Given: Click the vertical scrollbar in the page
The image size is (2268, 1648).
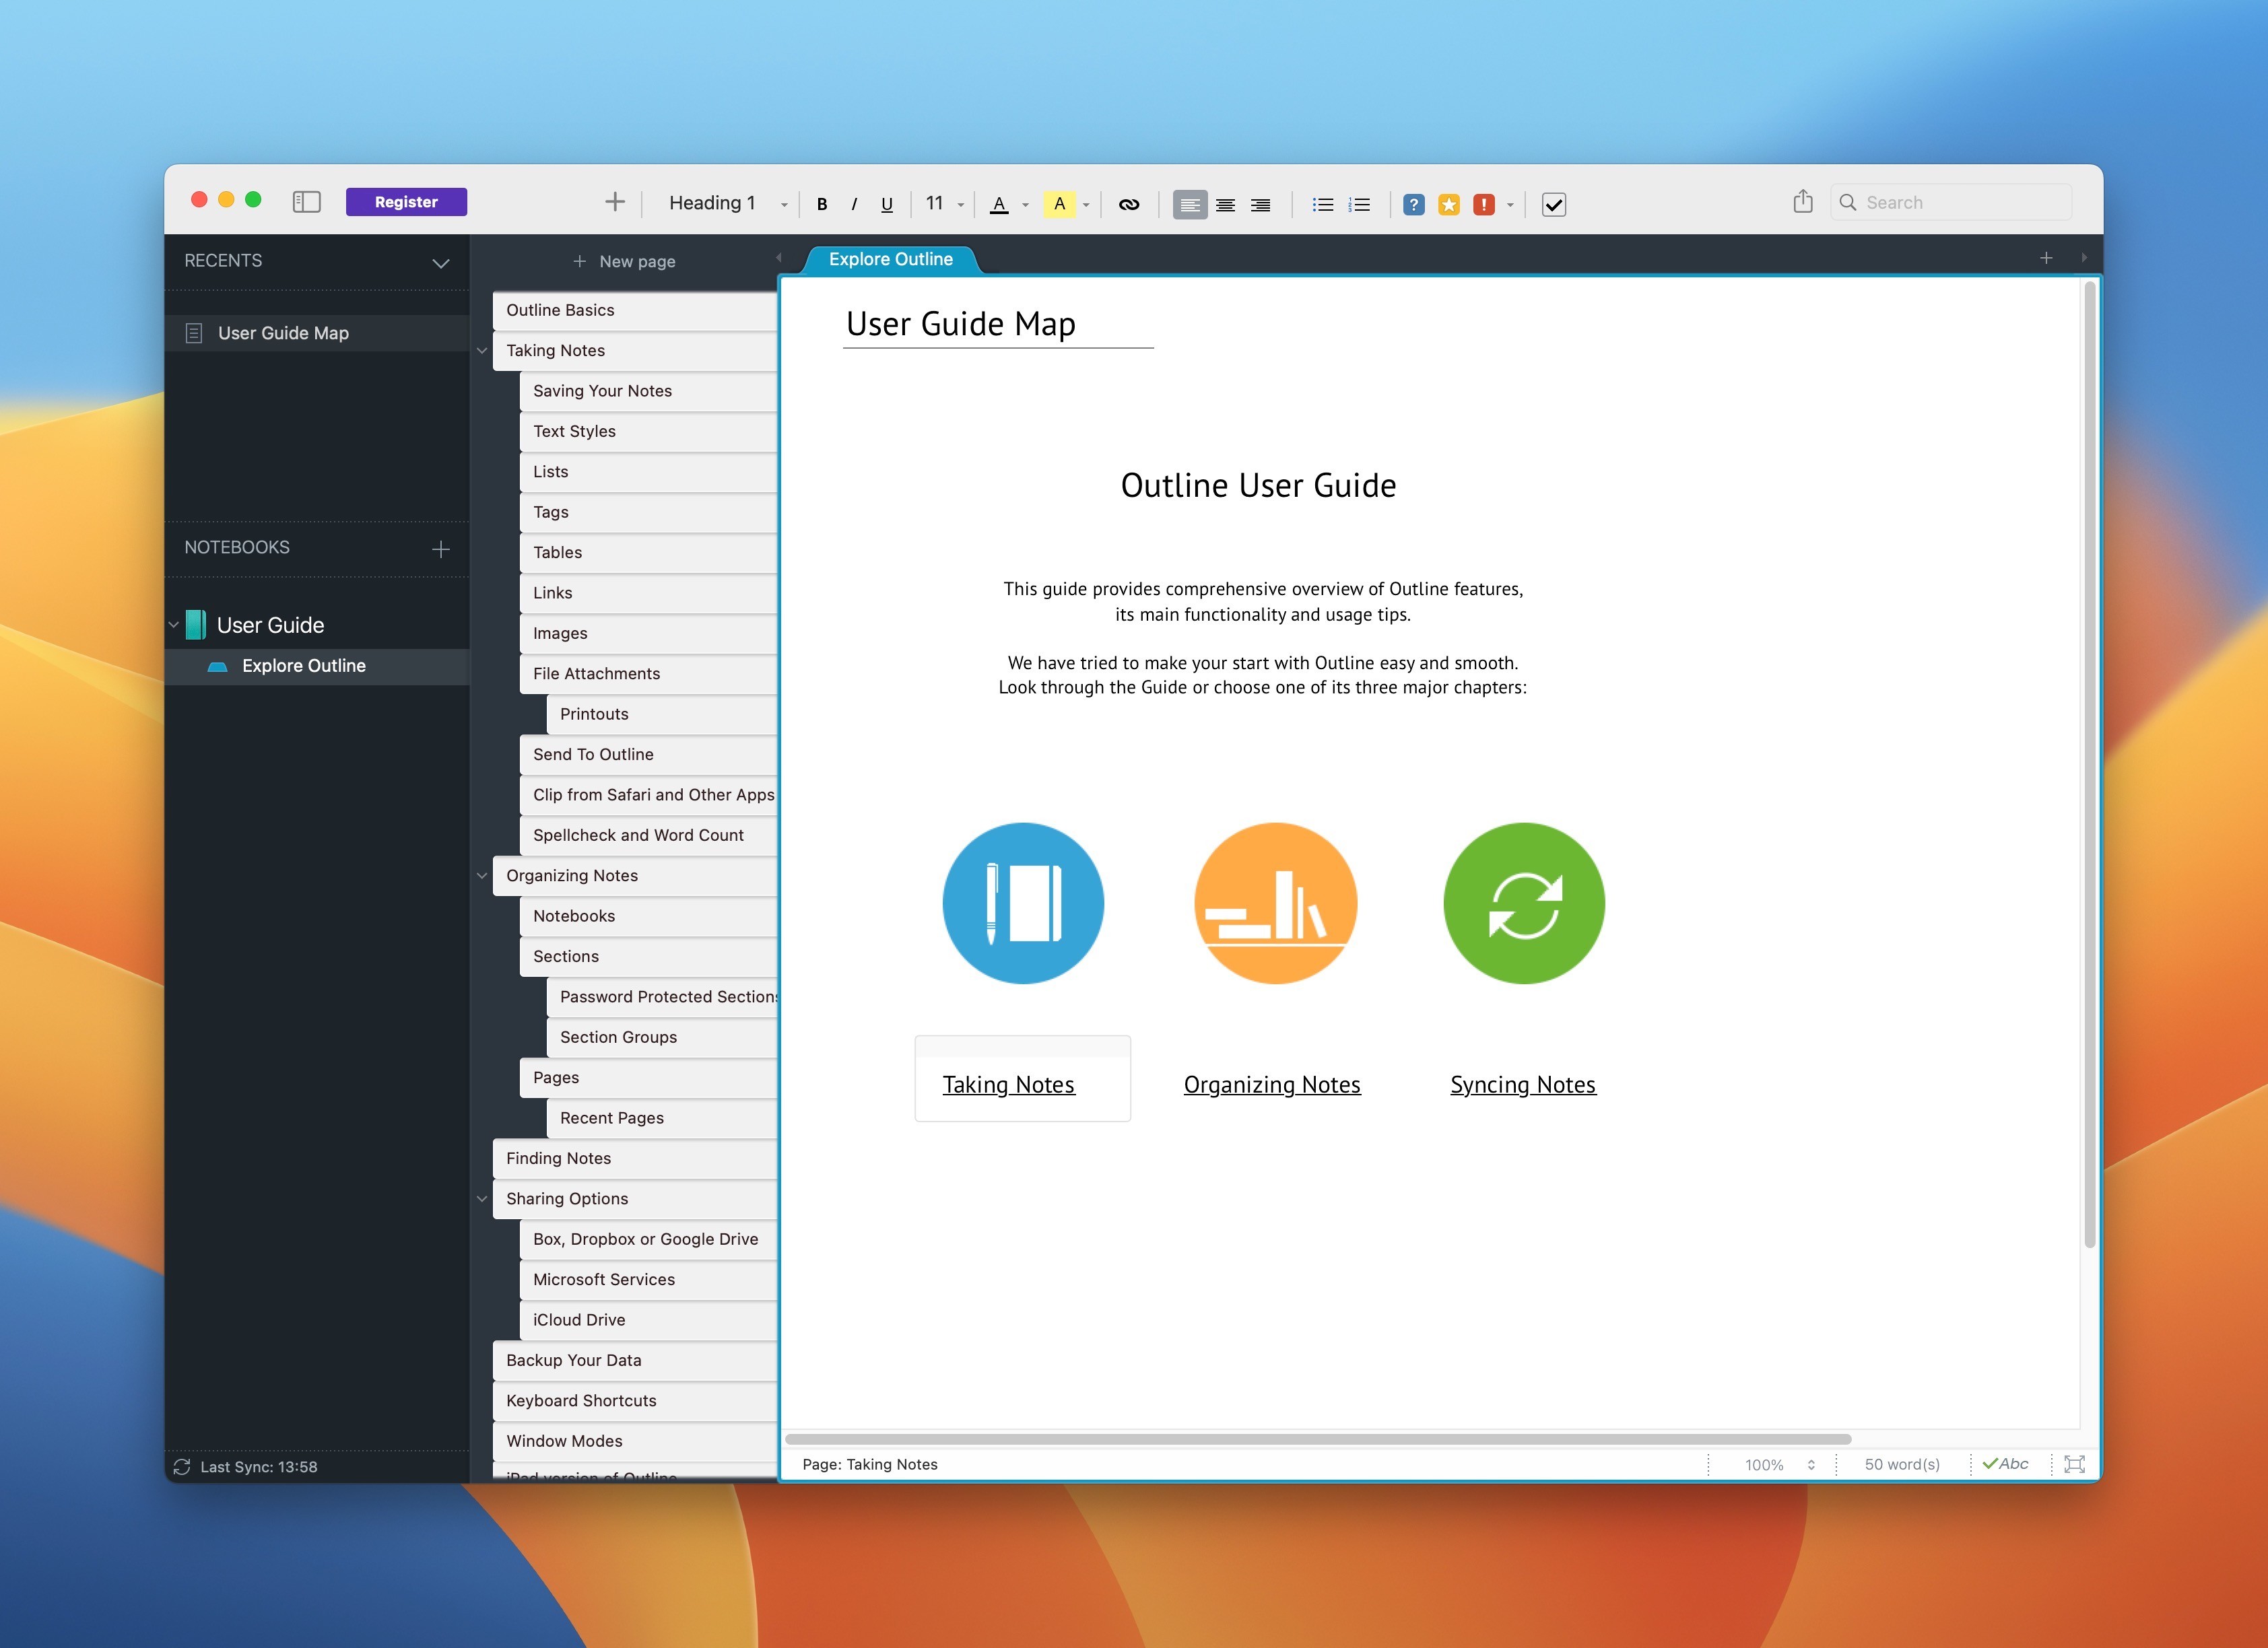Looking at the screenshot, I should 2089,765.
